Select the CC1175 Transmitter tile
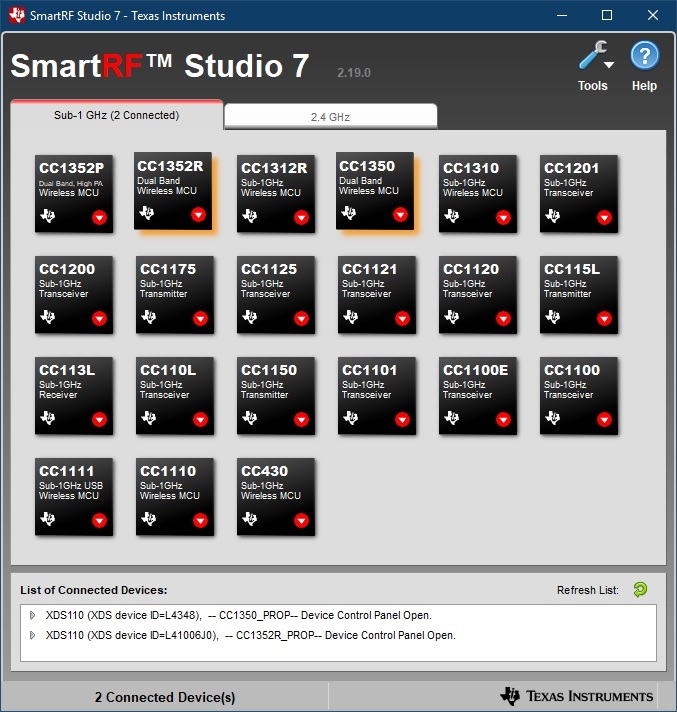 [175, 295]
